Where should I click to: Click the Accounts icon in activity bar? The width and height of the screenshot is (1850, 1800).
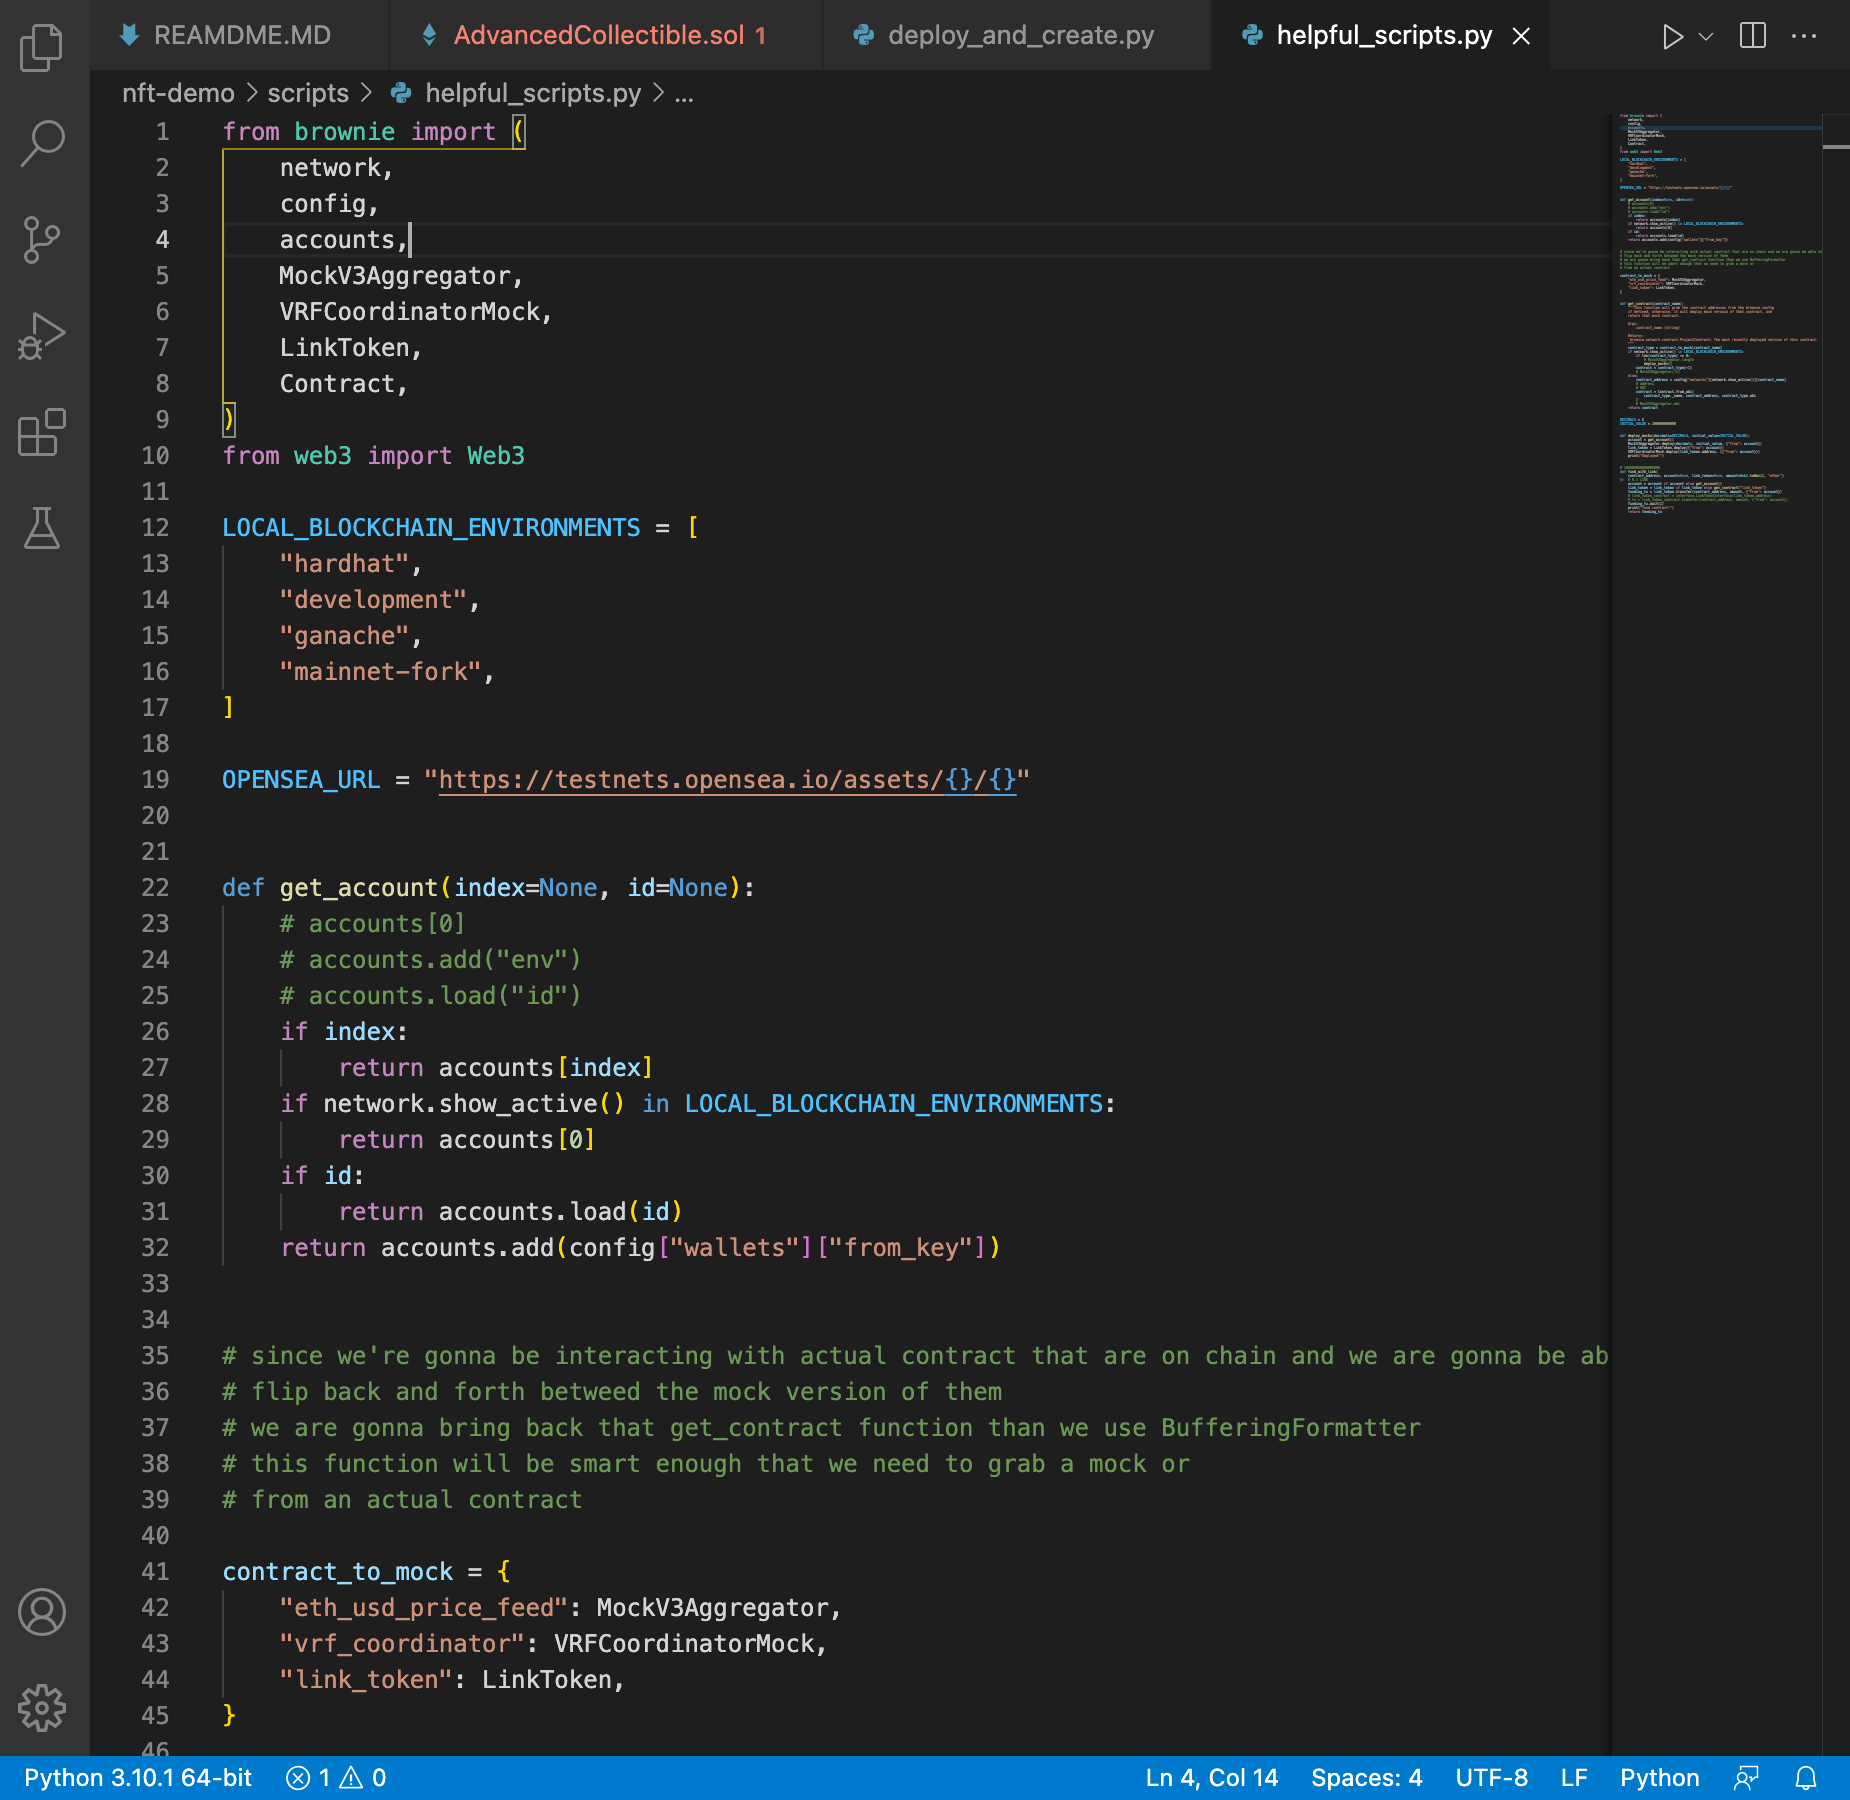41,1612
